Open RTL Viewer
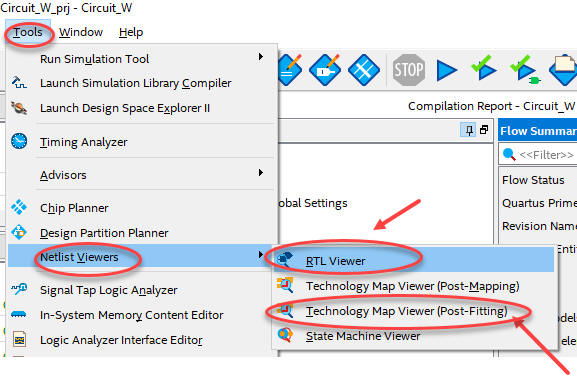The width and height of the screenshot is (577, 377). click(x=414, y=261)
